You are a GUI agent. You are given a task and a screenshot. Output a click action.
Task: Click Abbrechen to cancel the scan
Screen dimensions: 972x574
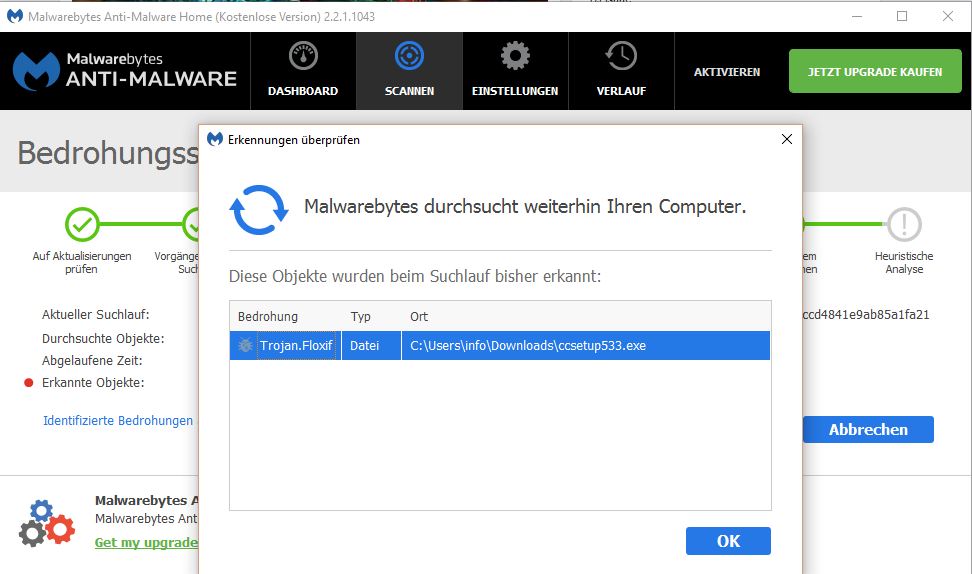[868, 430]
